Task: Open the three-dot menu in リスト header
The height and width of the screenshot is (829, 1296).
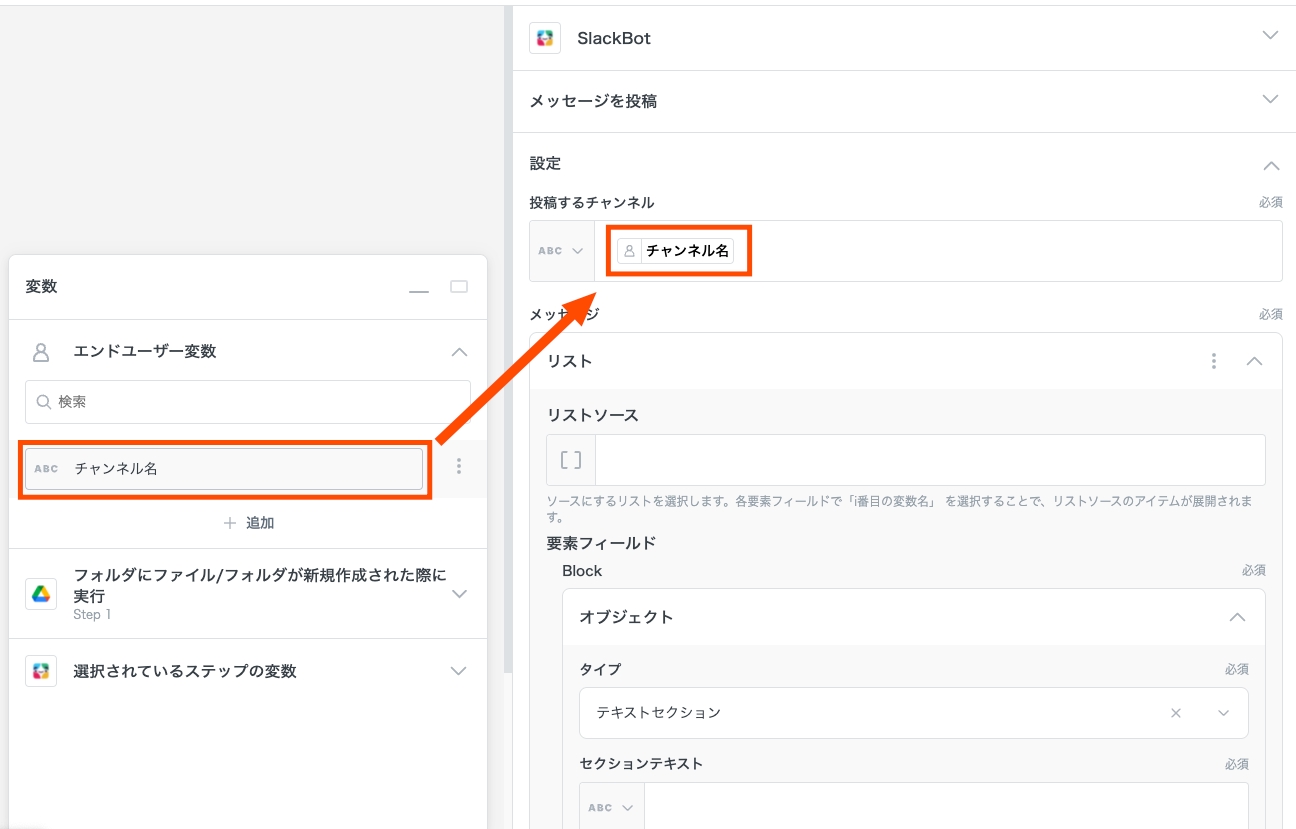Action: point(1214,361)
